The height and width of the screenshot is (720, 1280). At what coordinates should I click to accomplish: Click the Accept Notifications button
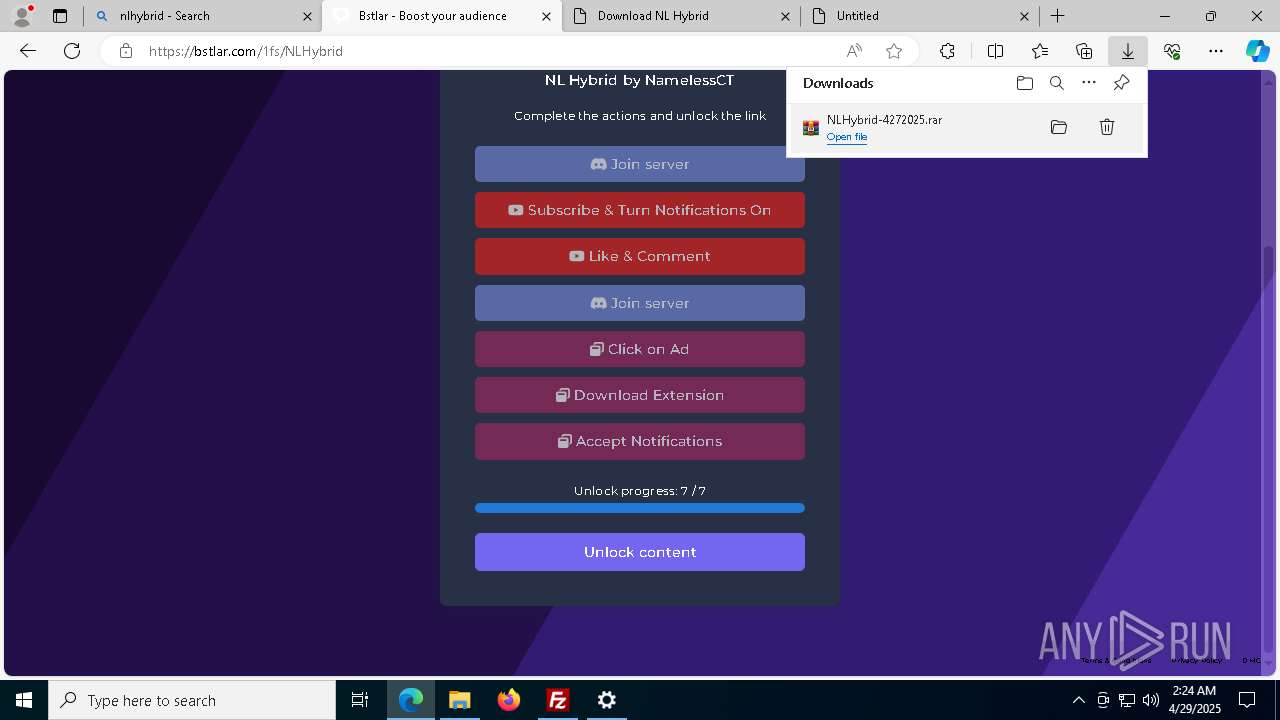pyautogui.click(x=640, y=441)
